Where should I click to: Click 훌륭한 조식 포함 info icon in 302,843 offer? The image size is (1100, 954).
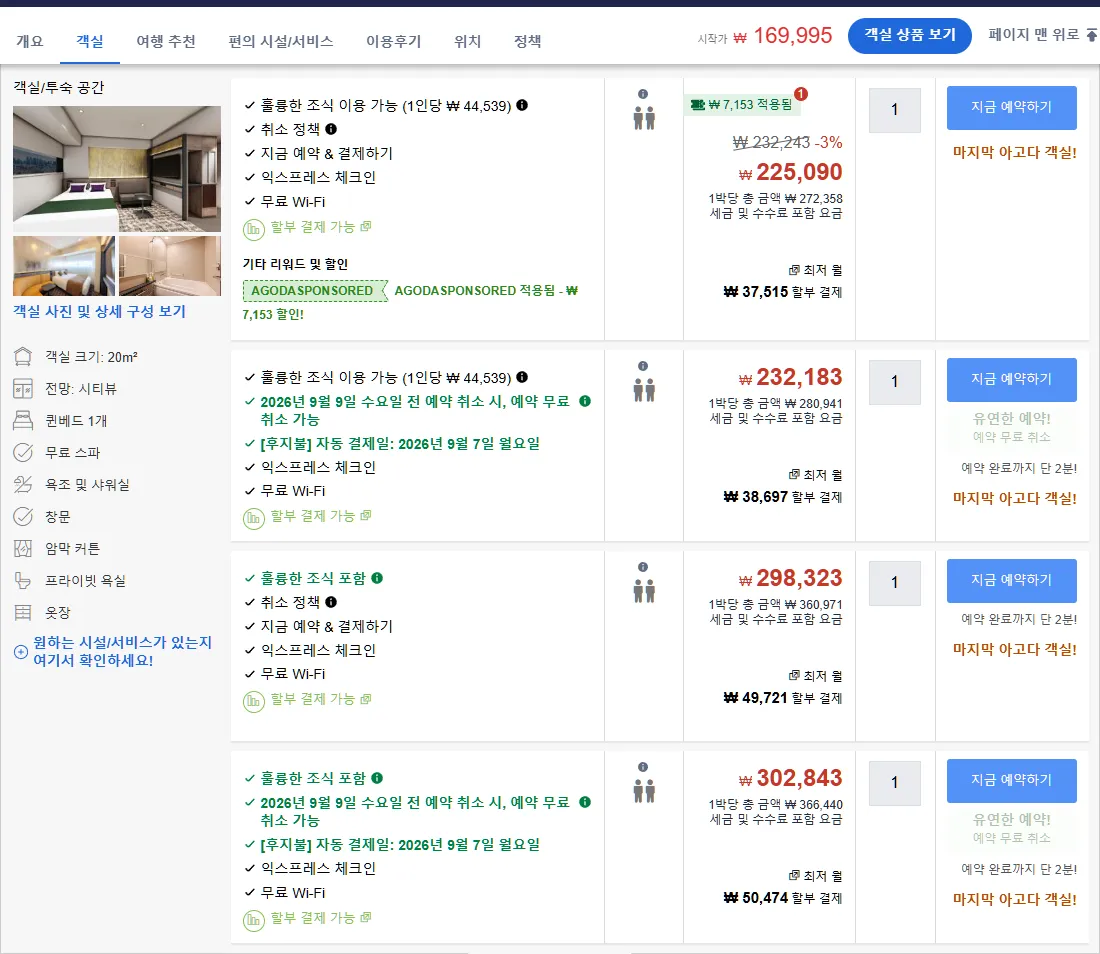click(377, 778)
